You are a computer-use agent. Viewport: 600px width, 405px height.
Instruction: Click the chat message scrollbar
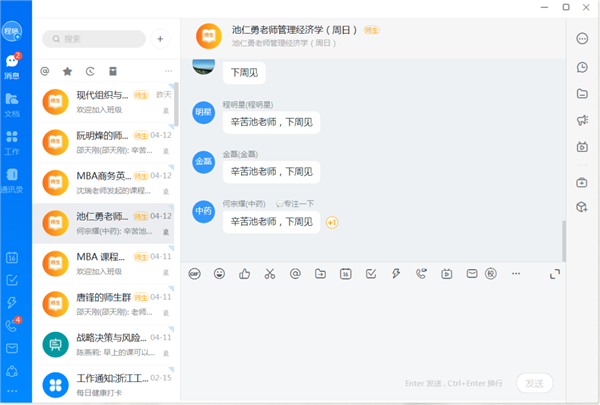pyautogui.click(x=563, y=240)
